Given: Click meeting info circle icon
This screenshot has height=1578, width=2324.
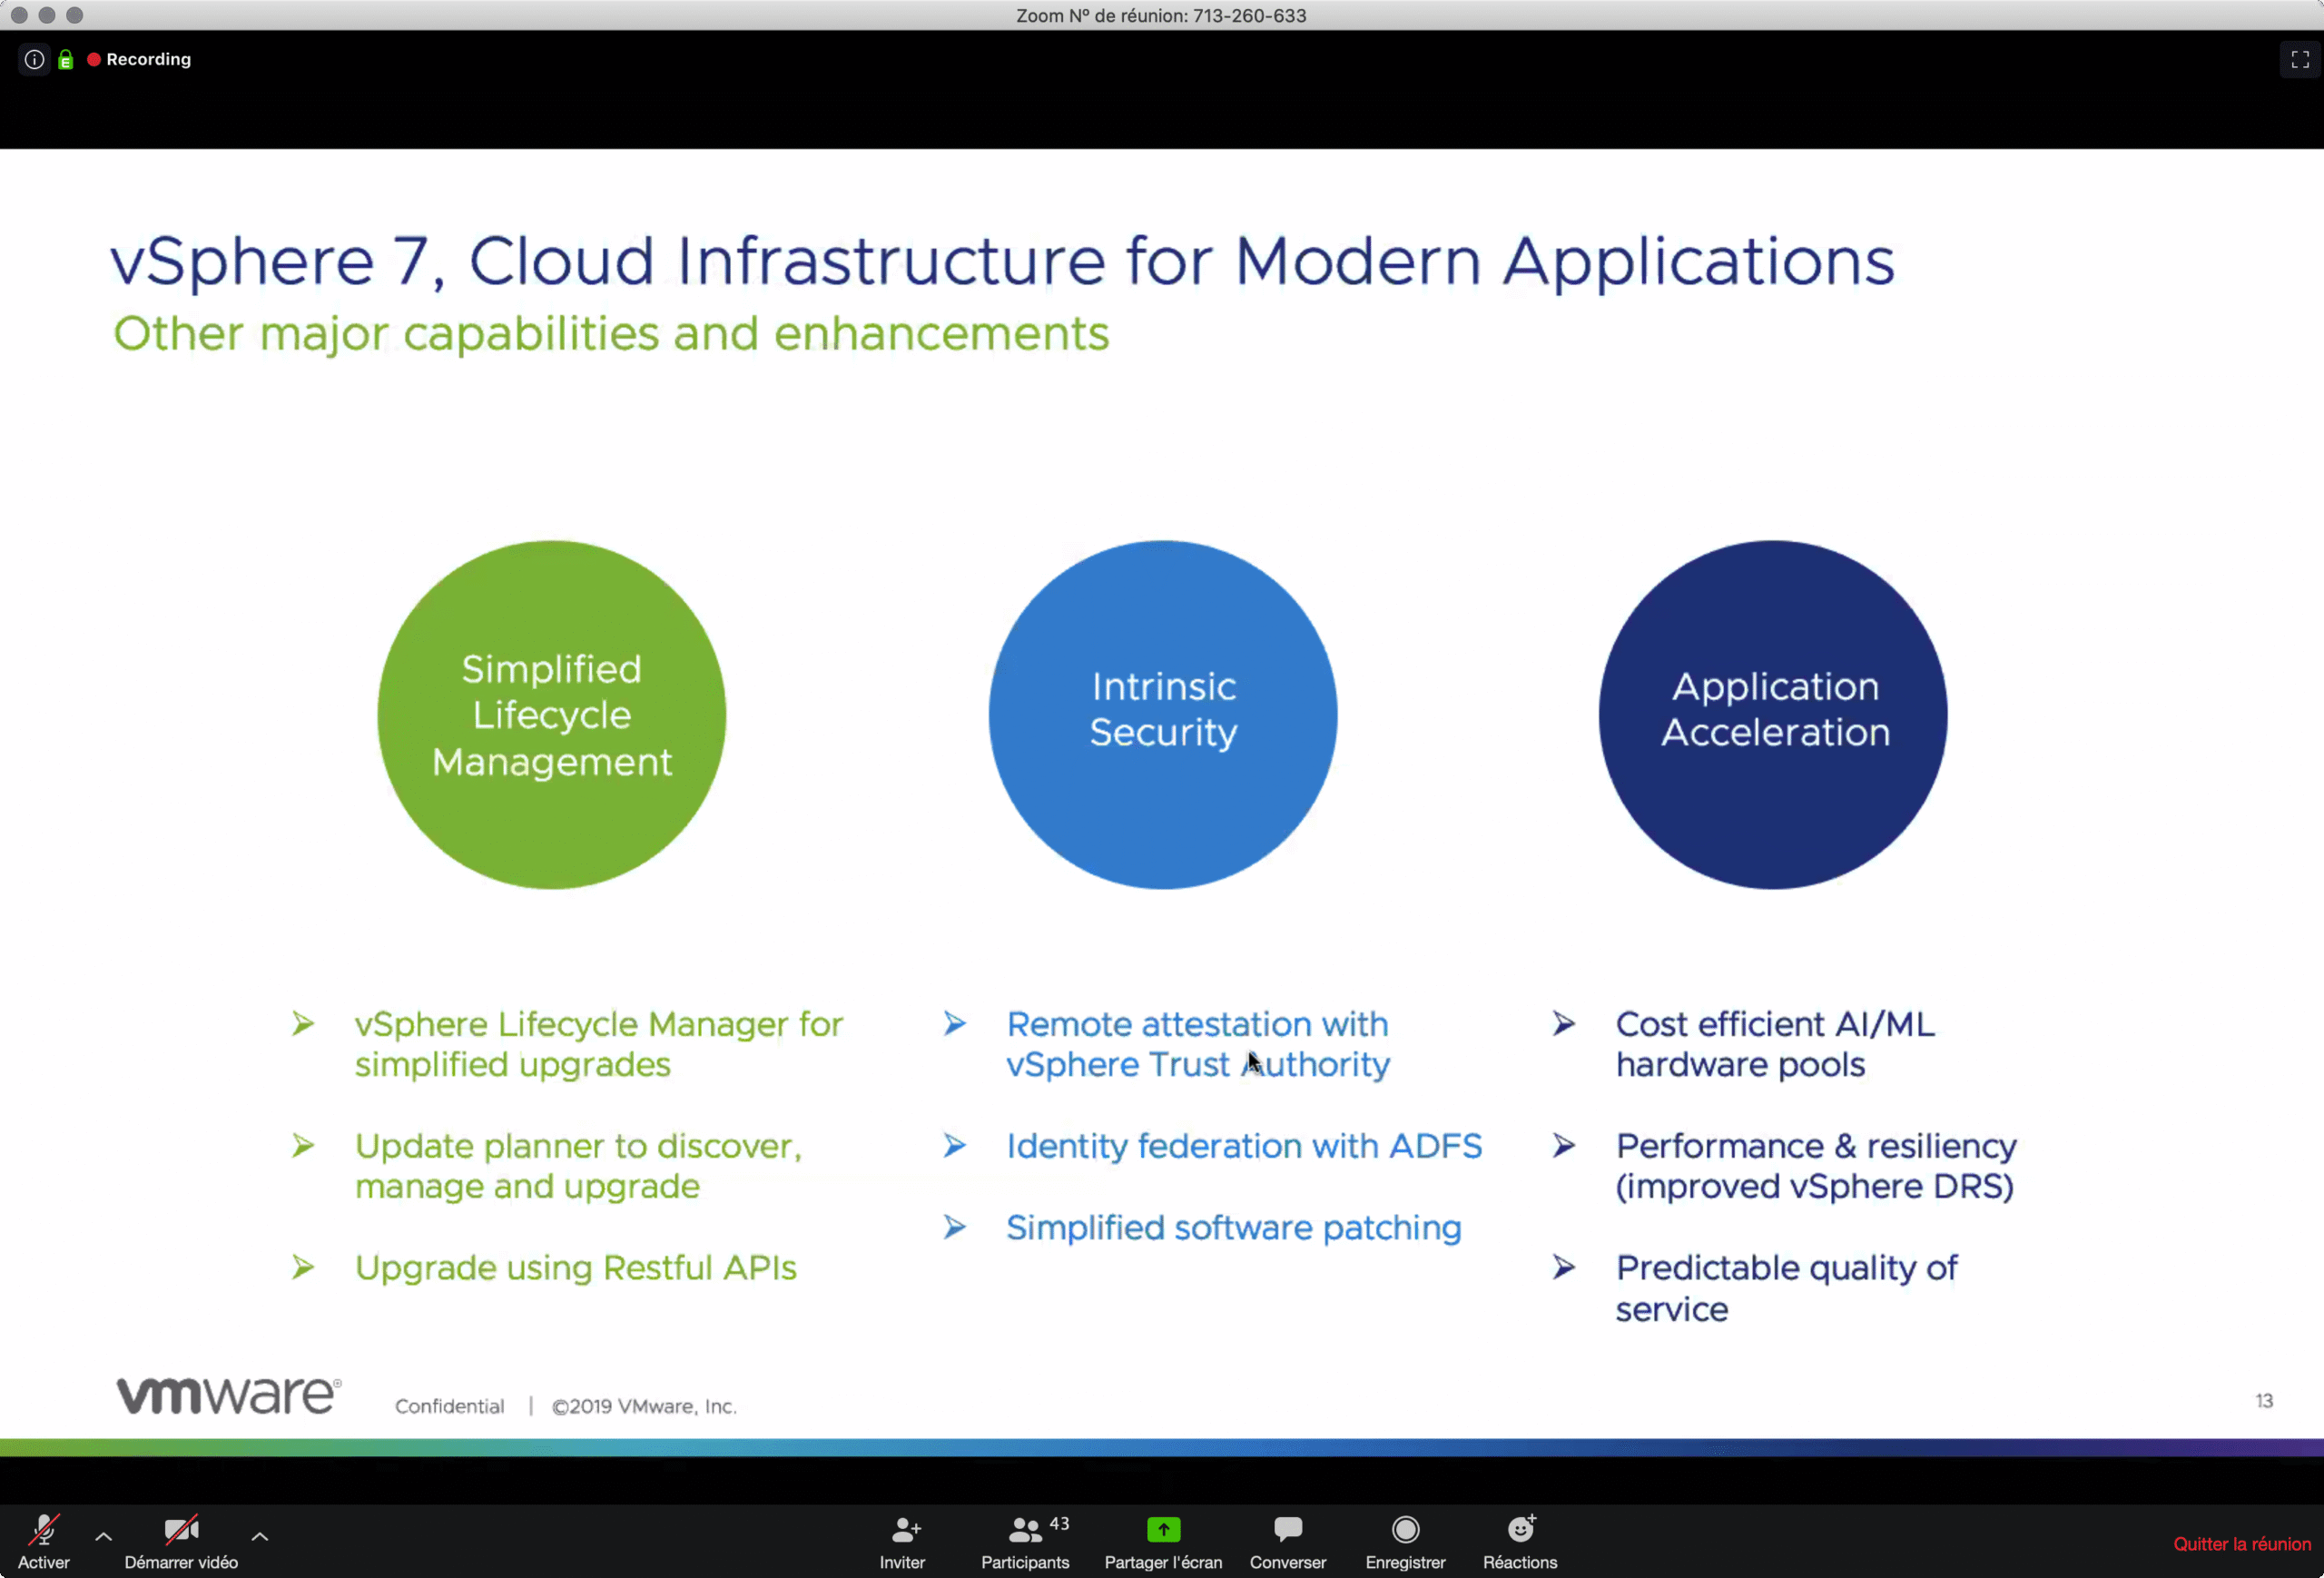Looking at the screenshot, I should 34,60.
